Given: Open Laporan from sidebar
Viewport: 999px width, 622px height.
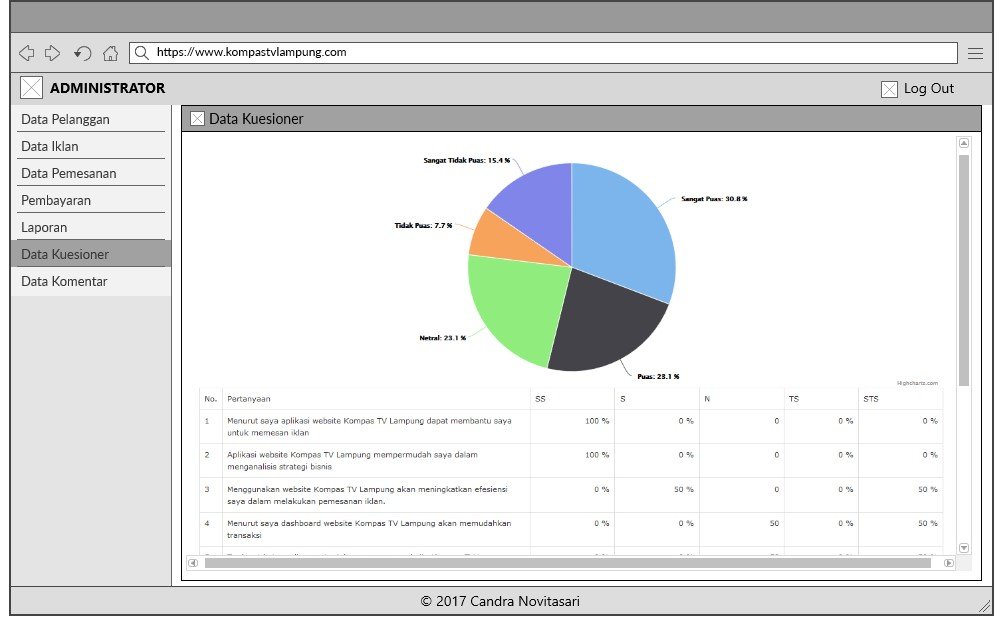Looking at the screenshot, I should pos(44,227).
